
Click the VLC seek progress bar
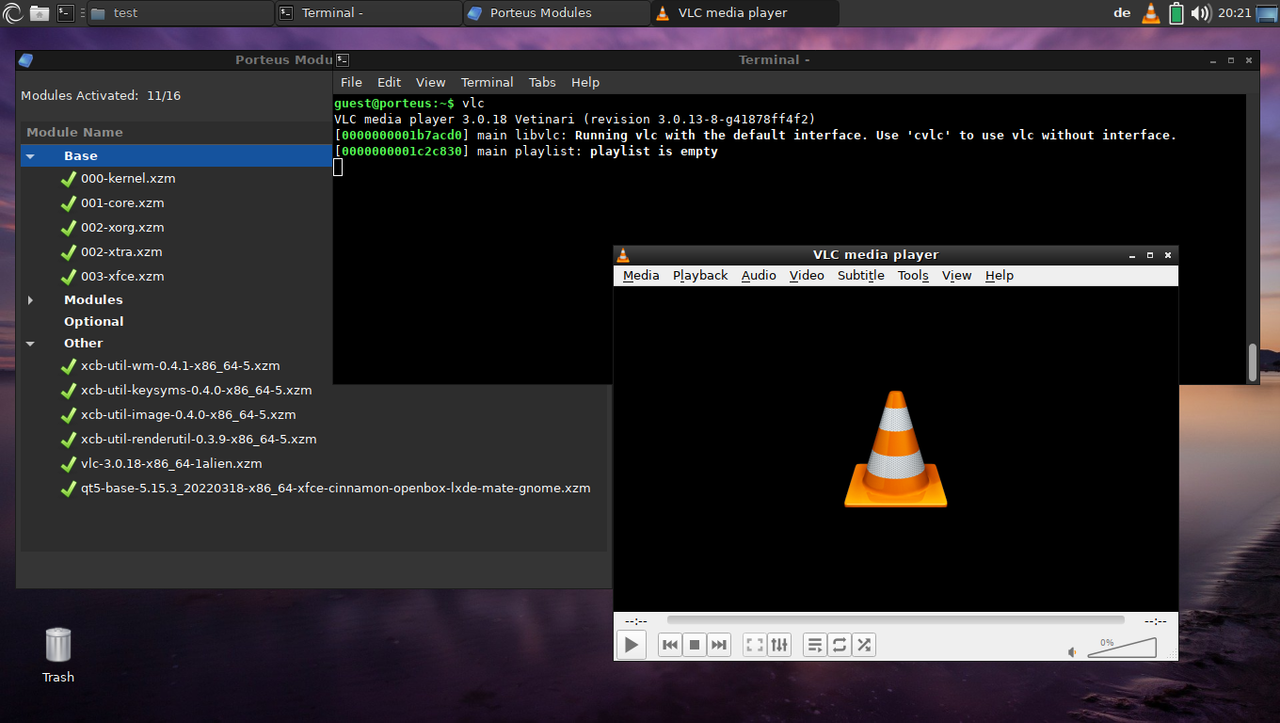895,620
